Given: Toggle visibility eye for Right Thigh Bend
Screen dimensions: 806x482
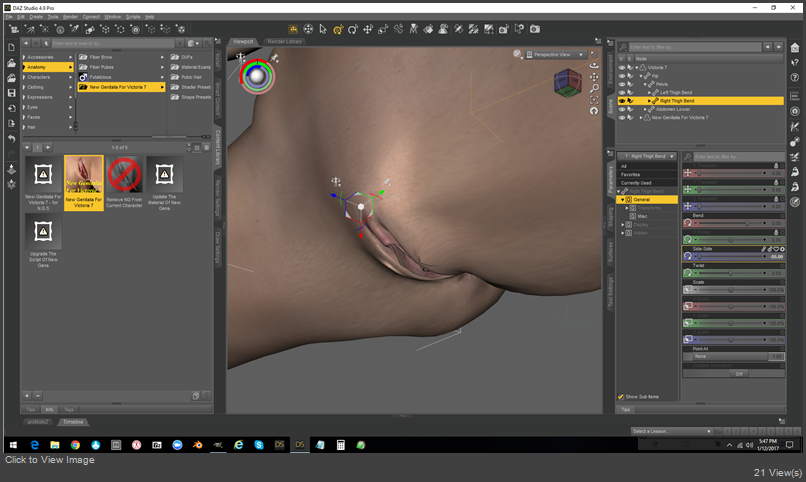Looking at the screenshot, I should tap(622, 101).
